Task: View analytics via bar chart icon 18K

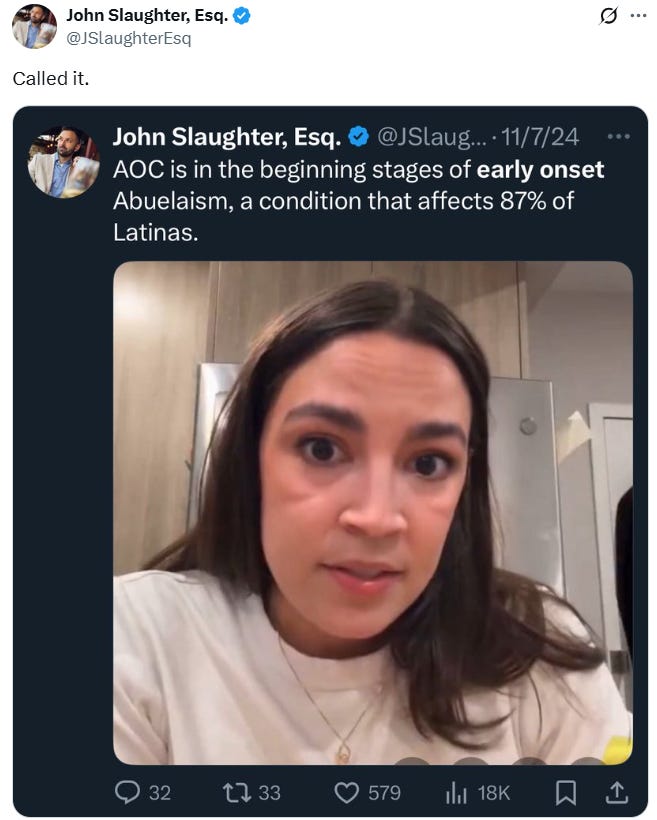Action: click(456, 792)
